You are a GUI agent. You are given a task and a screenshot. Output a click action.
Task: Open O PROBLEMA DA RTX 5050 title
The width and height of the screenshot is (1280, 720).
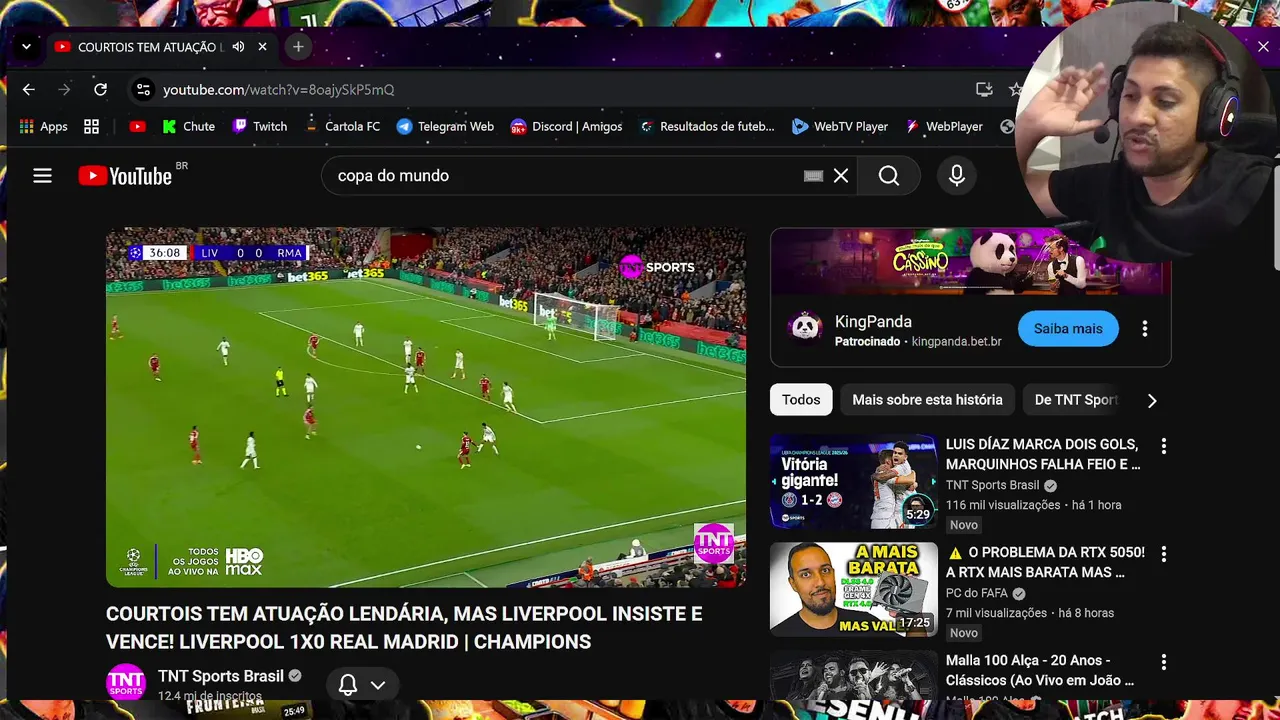1045,562
